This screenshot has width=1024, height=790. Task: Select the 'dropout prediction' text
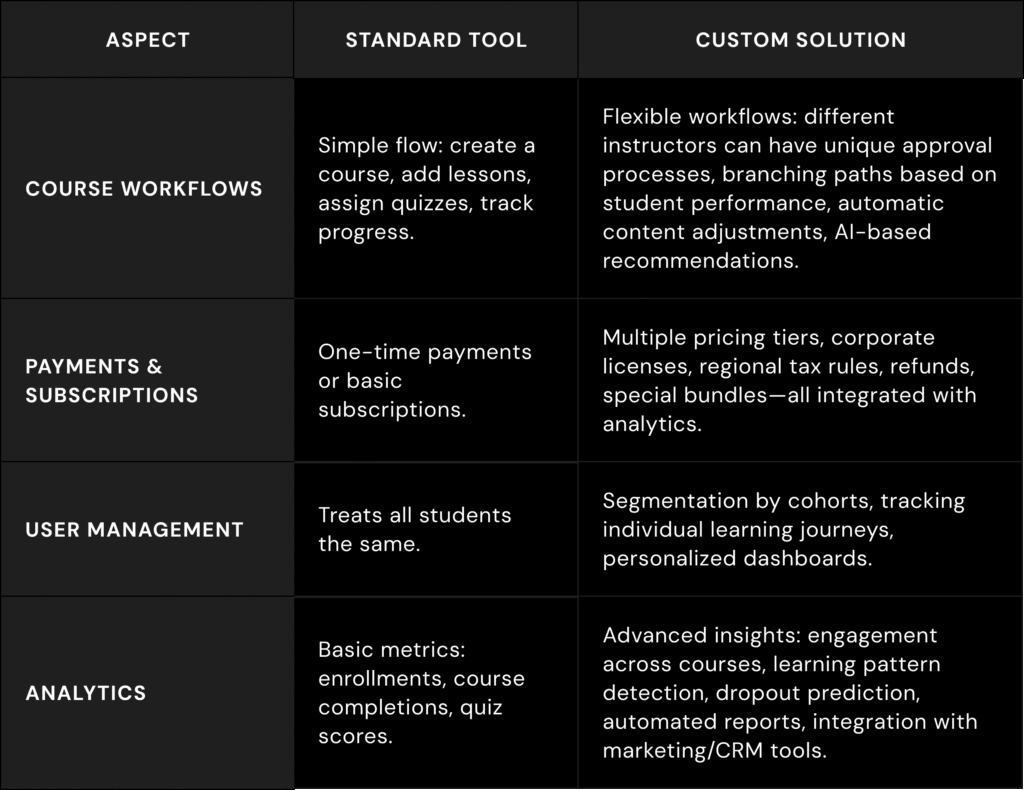point(818,693)
